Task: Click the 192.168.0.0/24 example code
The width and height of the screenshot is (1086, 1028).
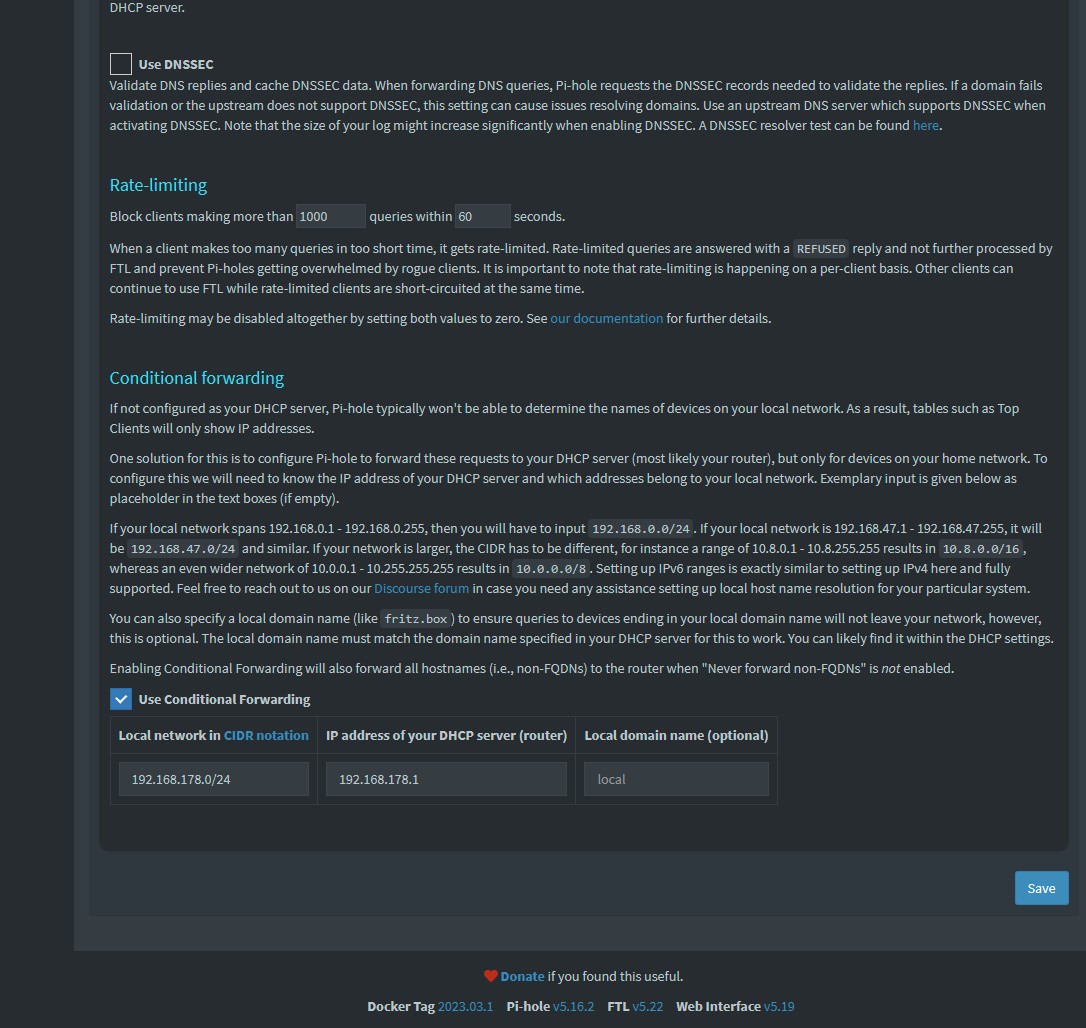Action: (x=641, y=529)
